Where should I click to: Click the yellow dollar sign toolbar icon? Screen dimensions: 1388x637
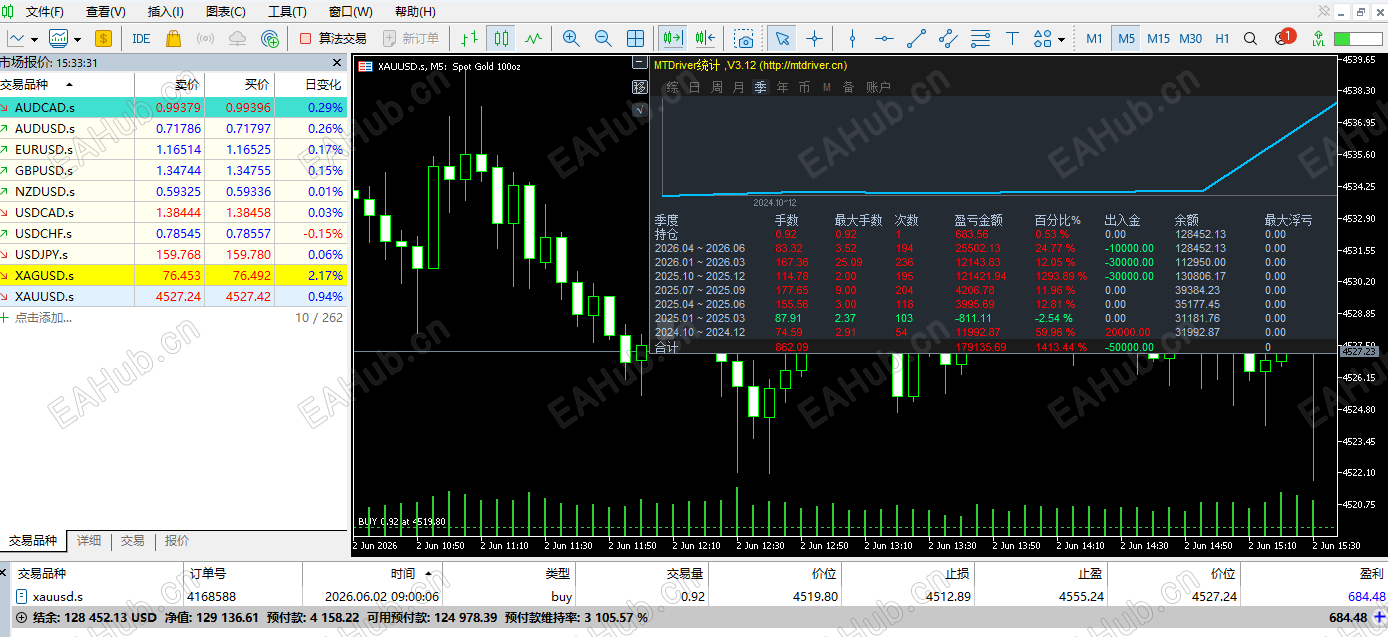point(104,38)
